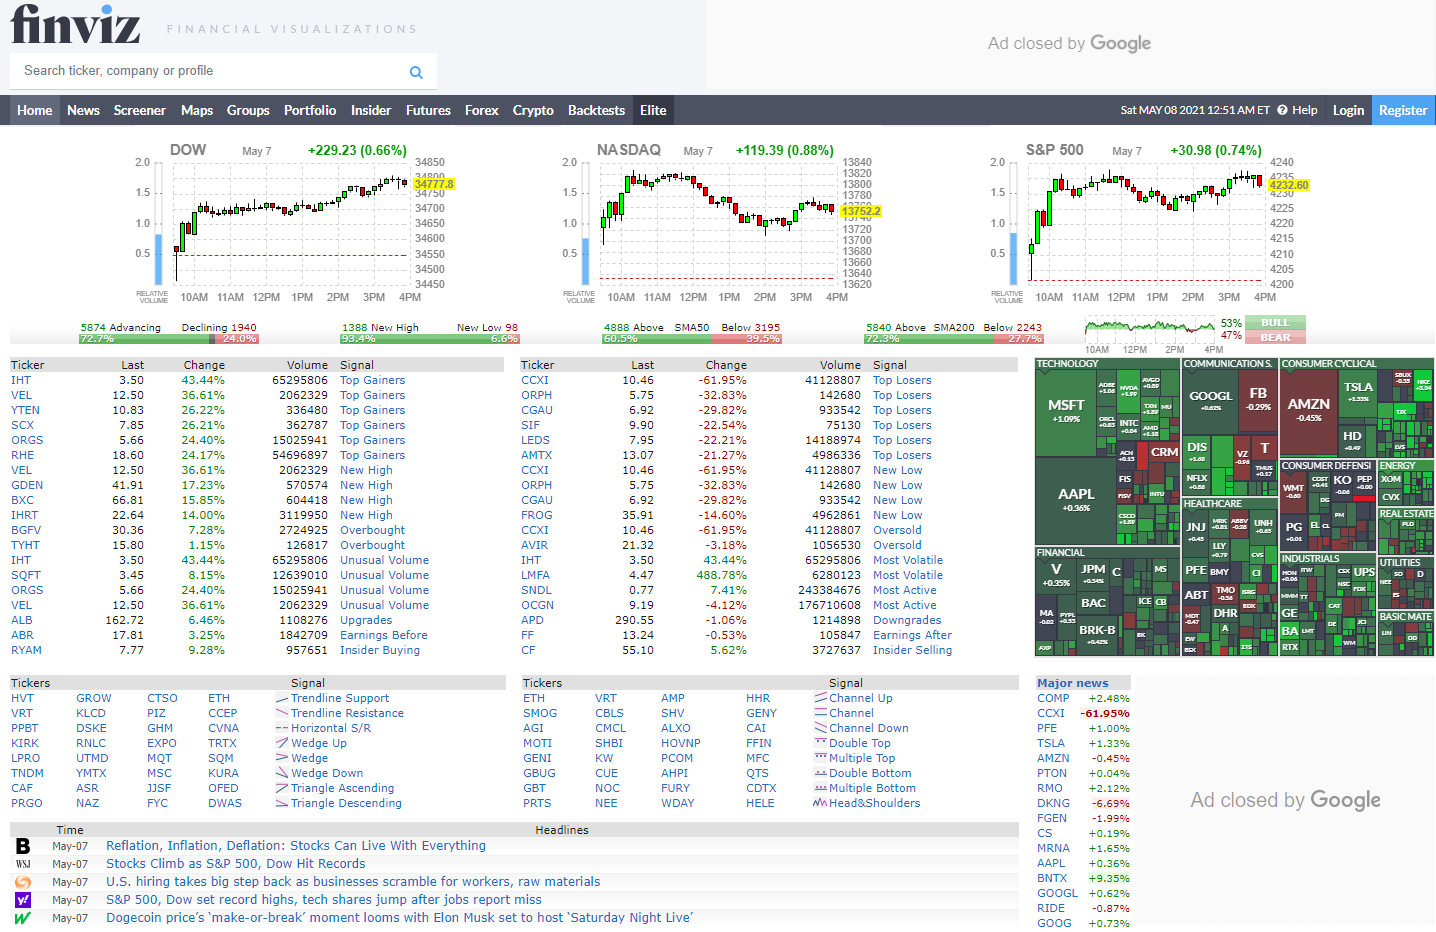Open the Head&Shoulders pattern icon
1436x932 pixels.
[820, 803]
